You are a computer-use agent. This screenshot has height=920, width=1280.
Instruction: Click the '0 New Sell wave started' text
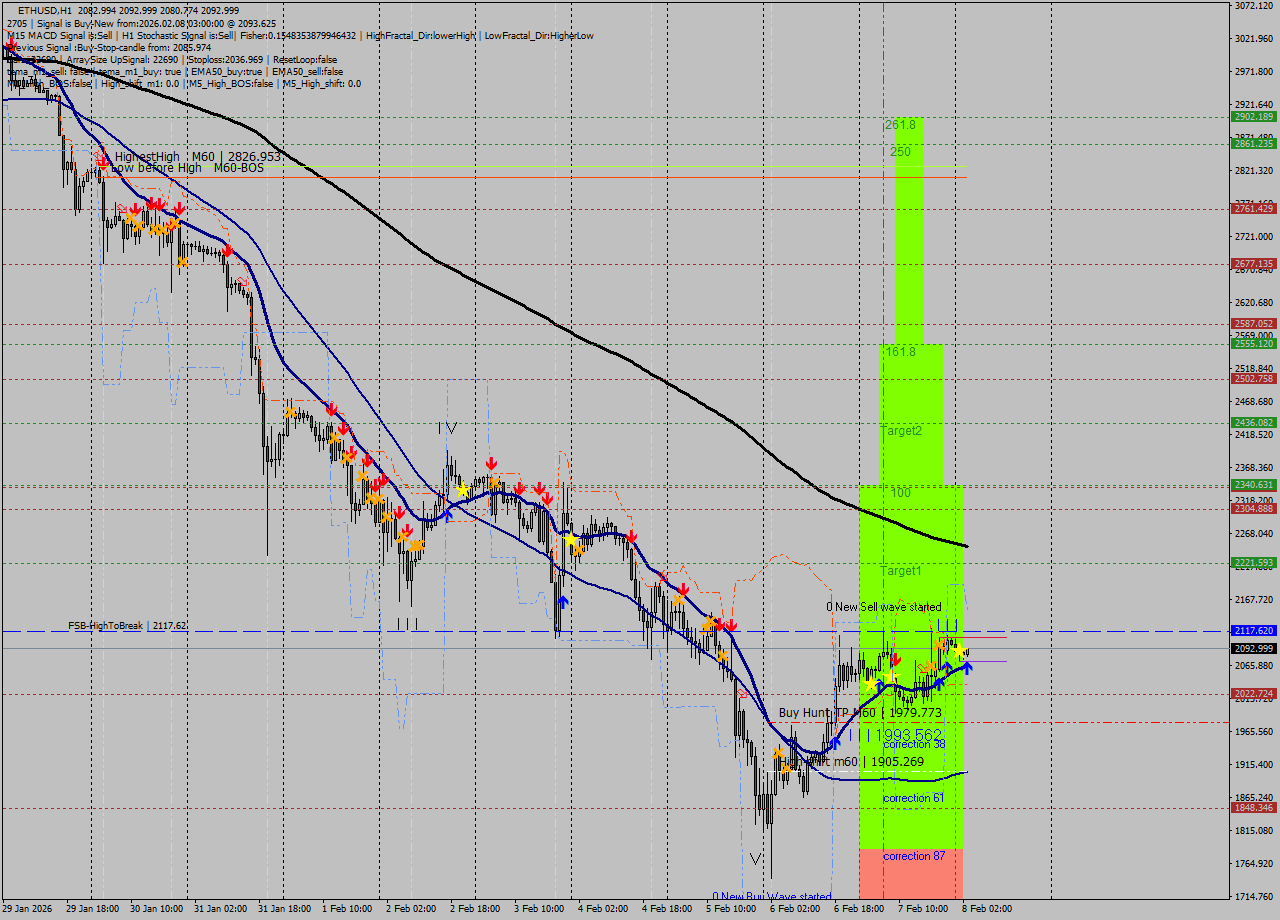coord(883,607)
